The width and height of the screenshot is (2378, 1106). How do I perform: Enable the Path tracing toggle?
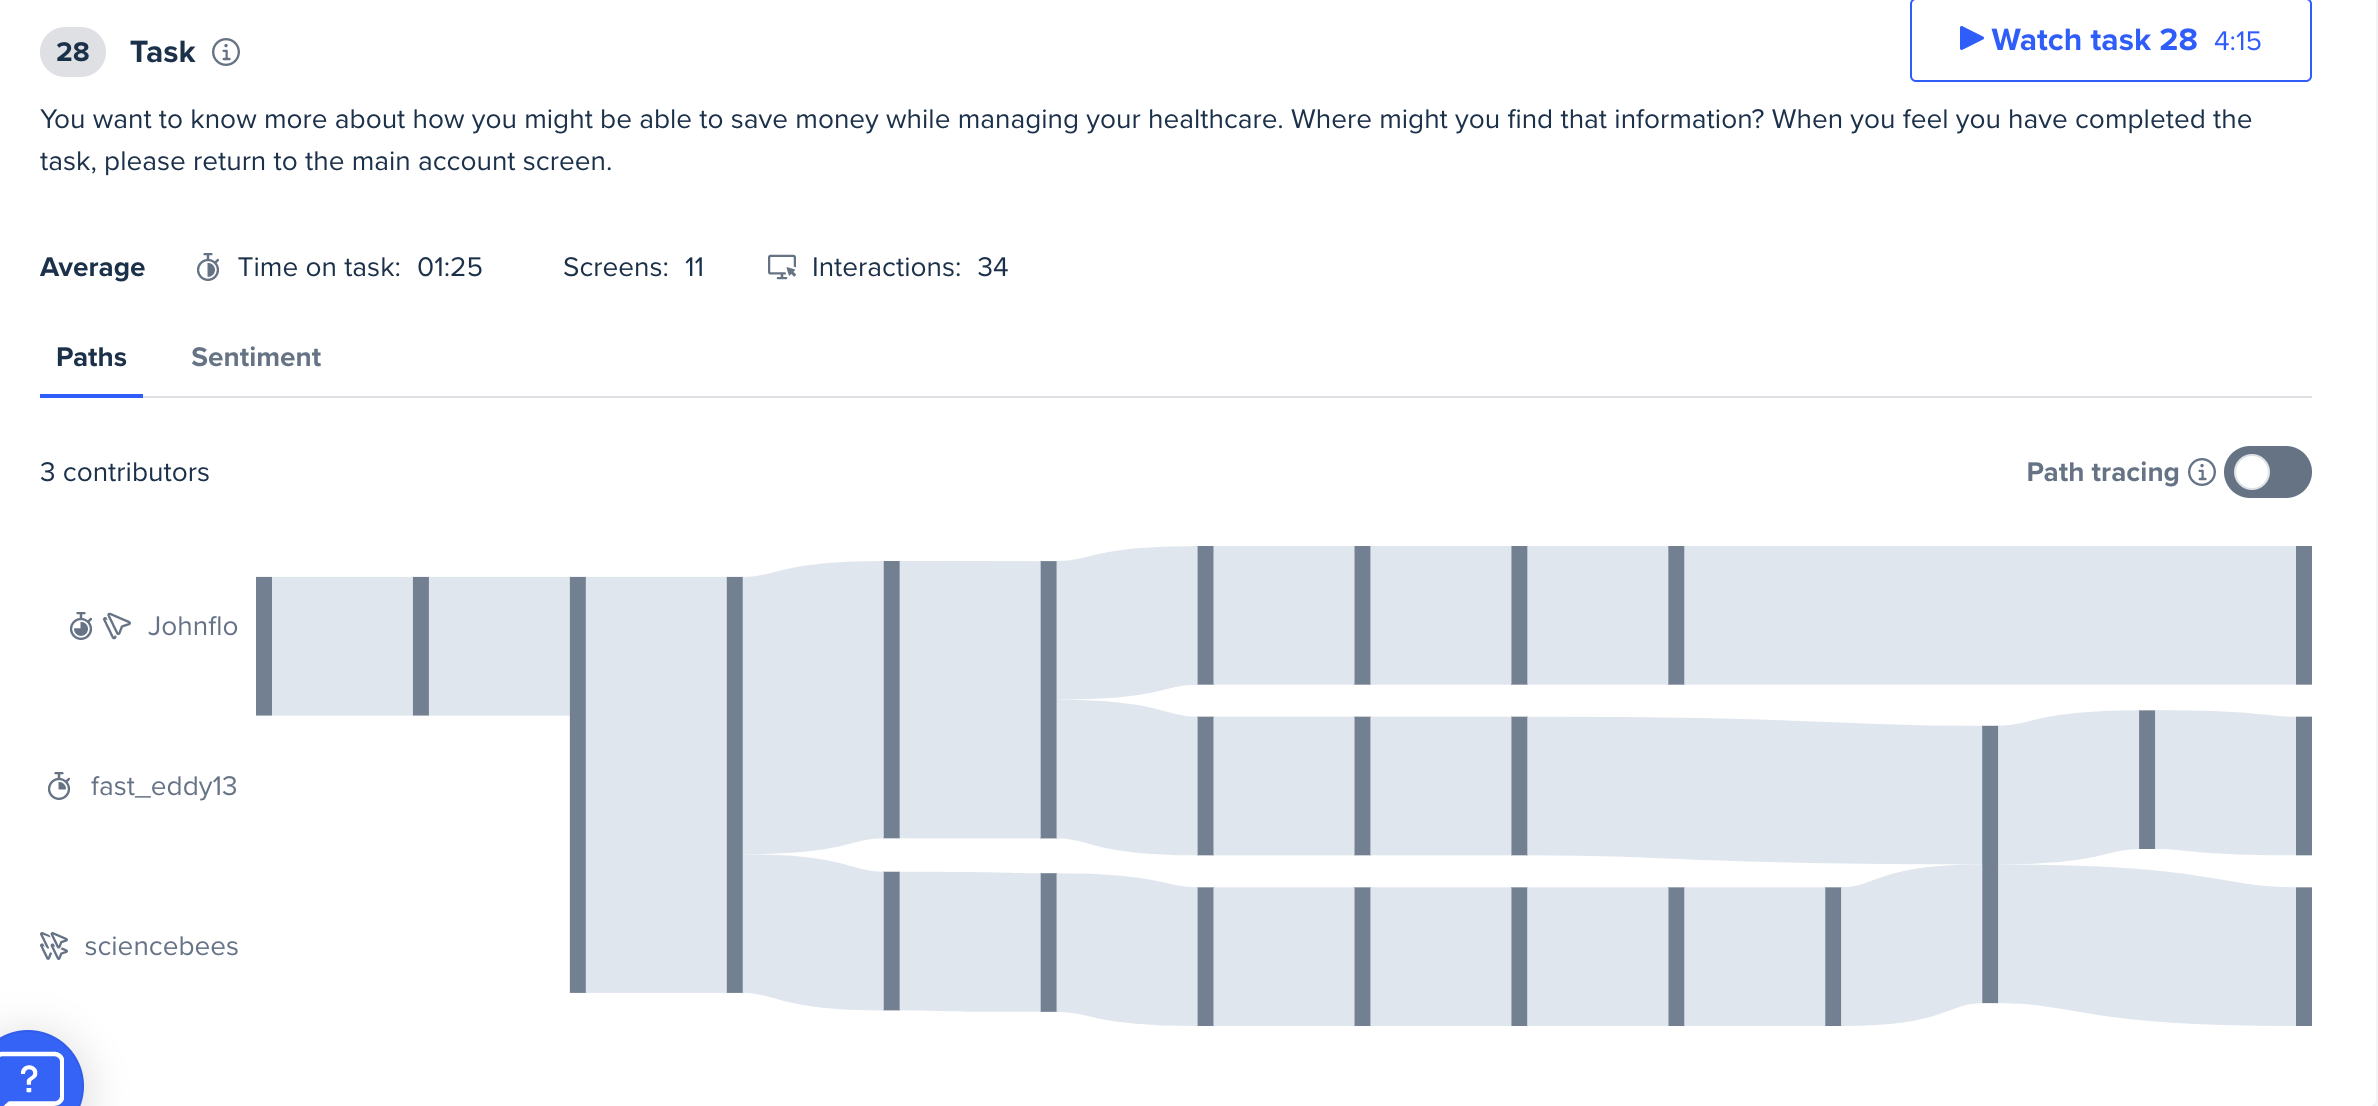click(x=2267, y=472)
